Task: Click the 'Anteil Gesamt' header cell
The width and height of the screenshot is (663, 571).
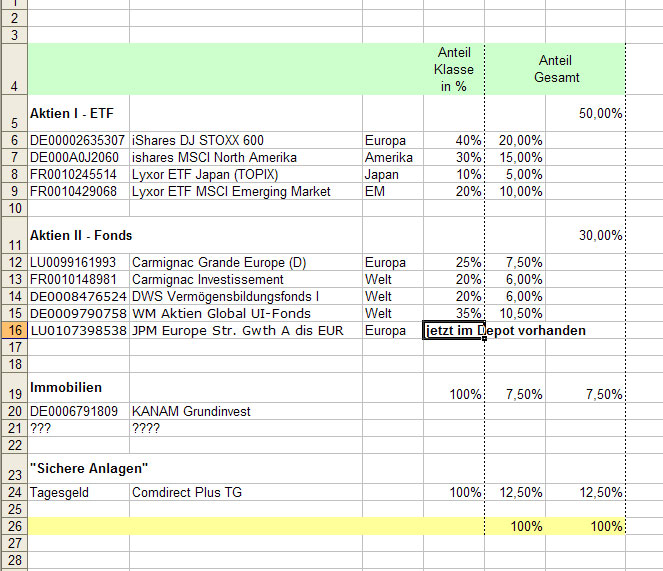Action: click(x=558, y=69)
